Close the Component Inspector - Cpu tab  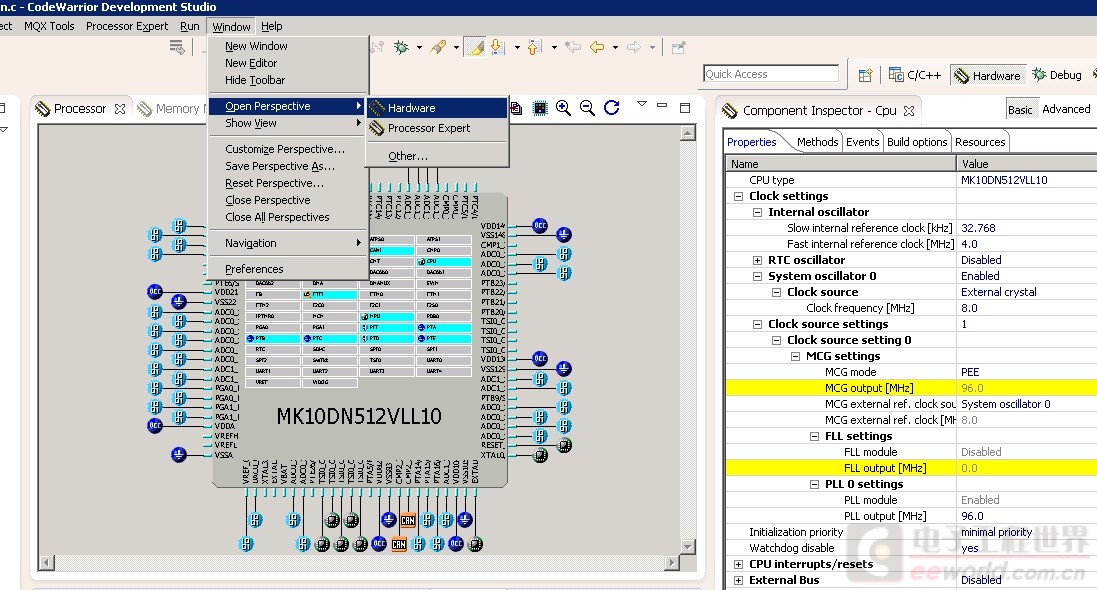tap(909, 111)
